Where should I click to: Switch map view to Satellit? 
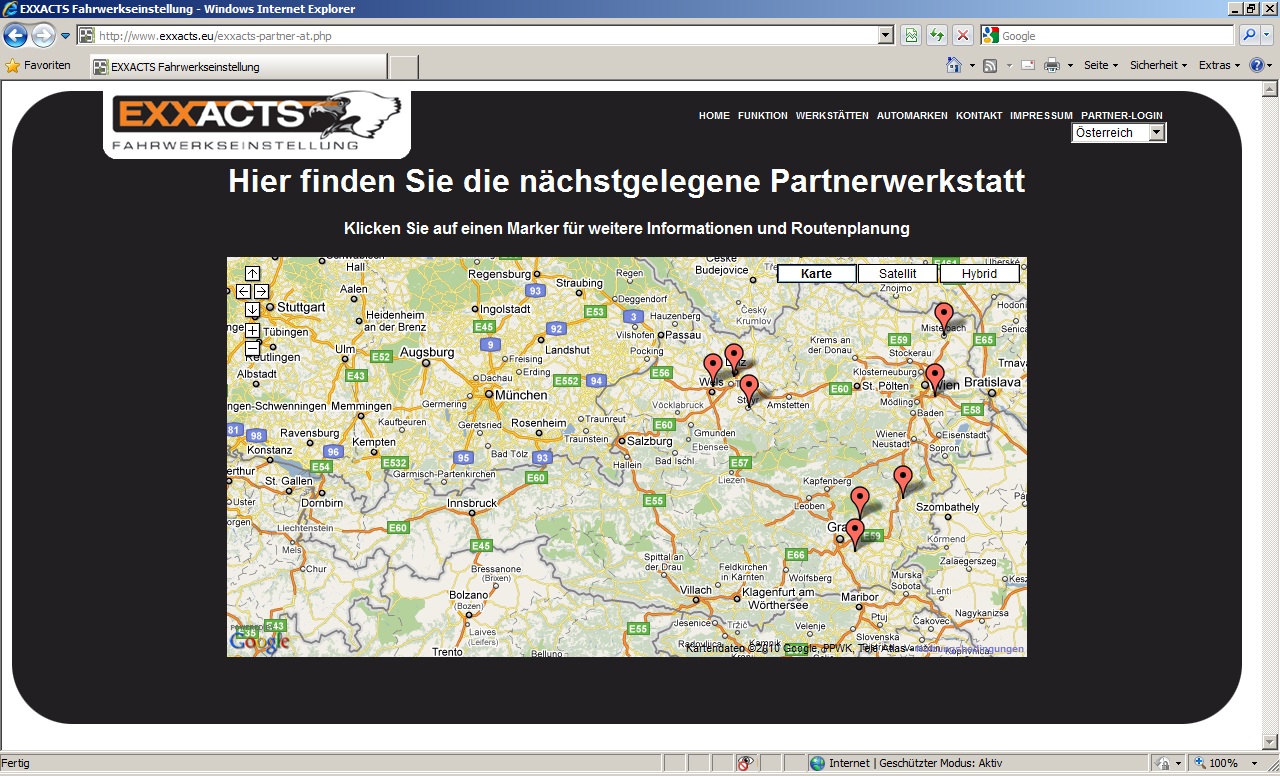898,274
